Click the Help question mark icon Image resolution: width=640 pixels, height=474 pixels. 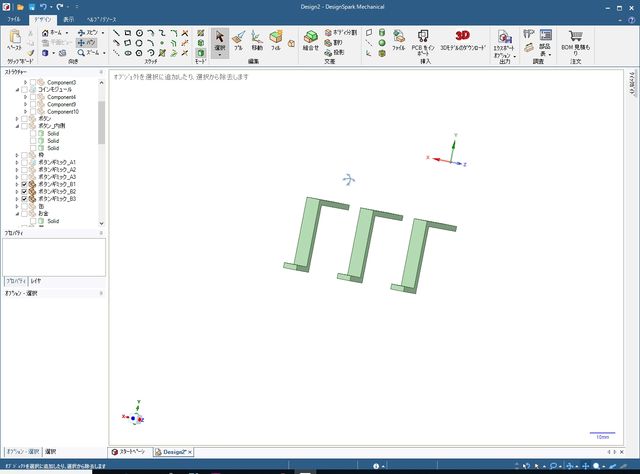tap(631, 20)
